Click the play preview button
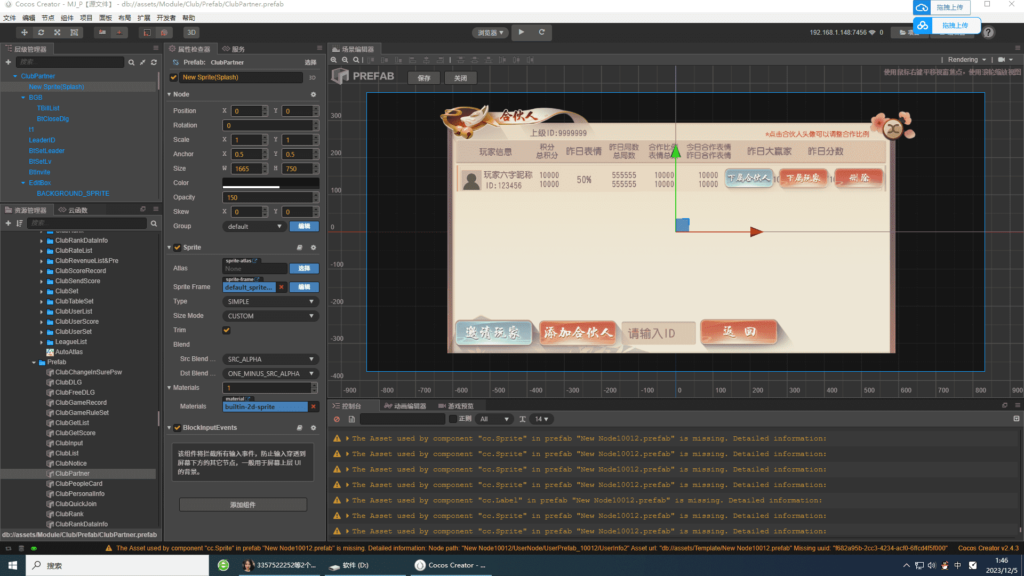This screenshot has width=1024, height=576. (x=521, y=32)
